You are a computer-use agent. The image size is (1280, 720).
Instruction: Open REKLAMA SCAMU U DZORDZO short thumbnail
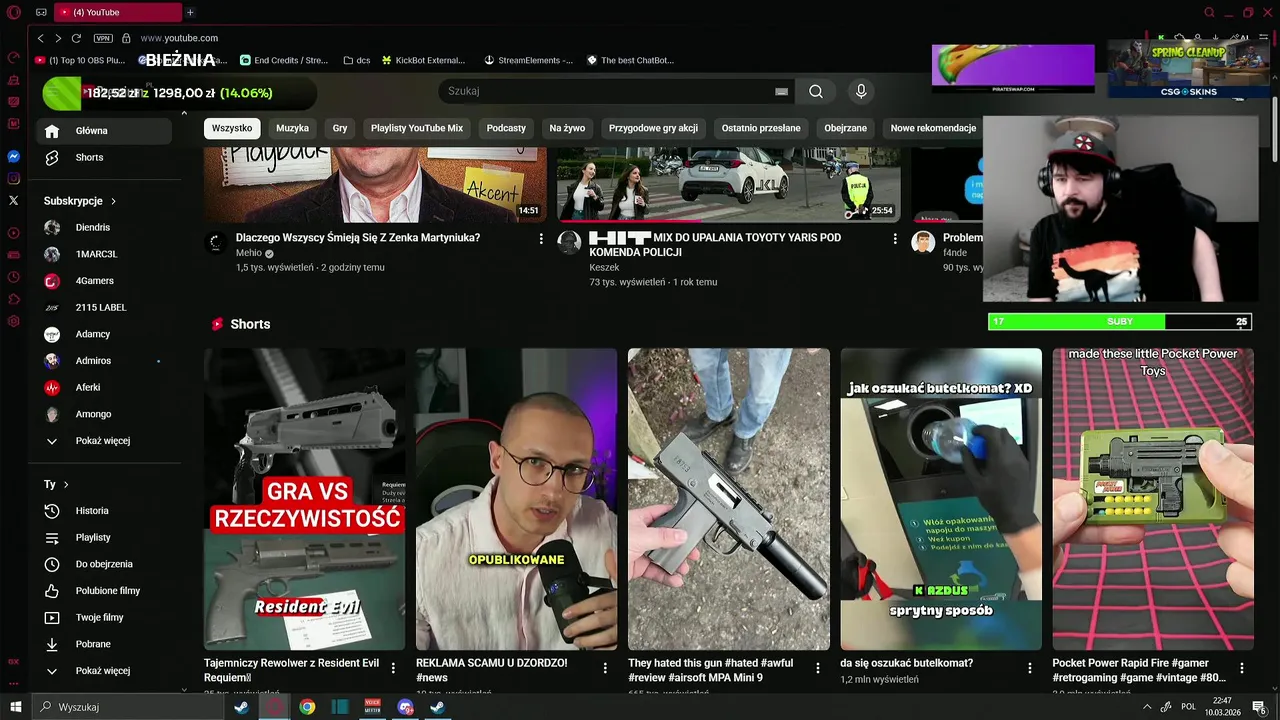517,499
